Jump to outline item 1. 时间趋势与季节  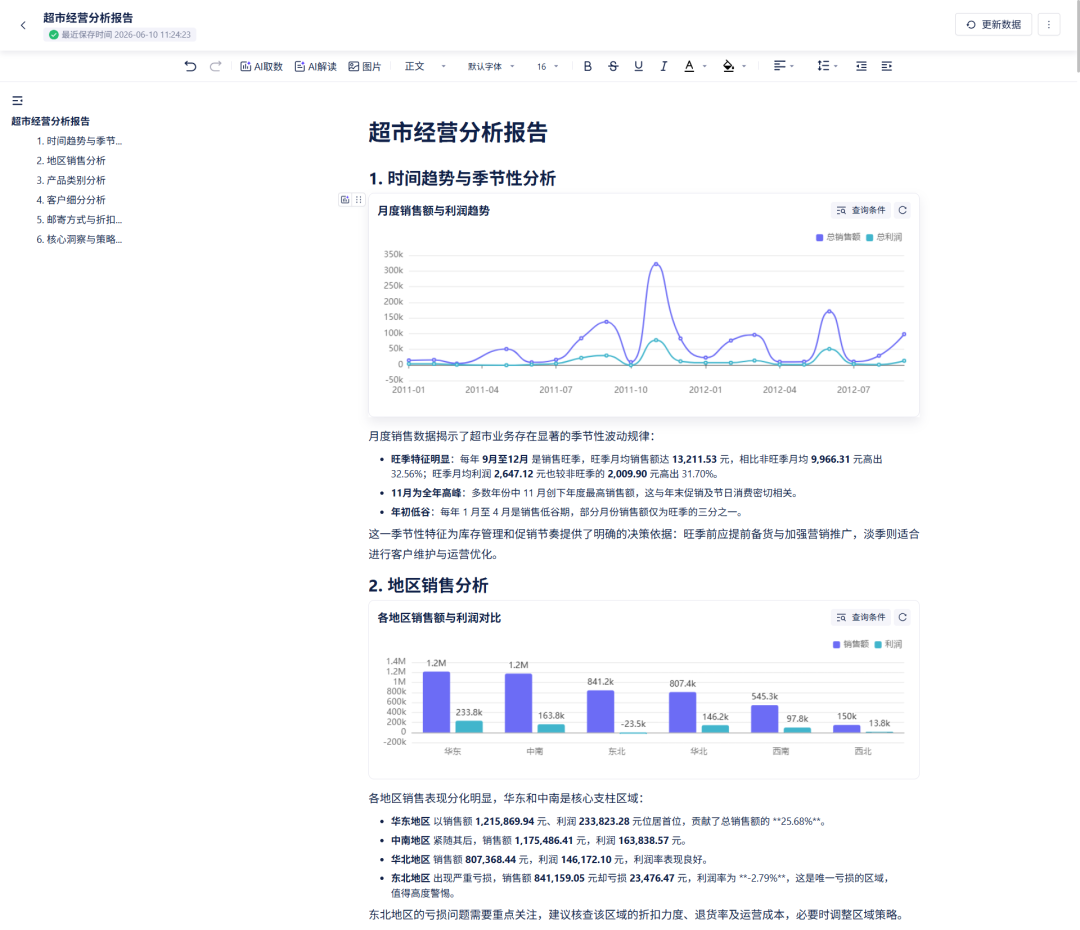coord(79,141)
